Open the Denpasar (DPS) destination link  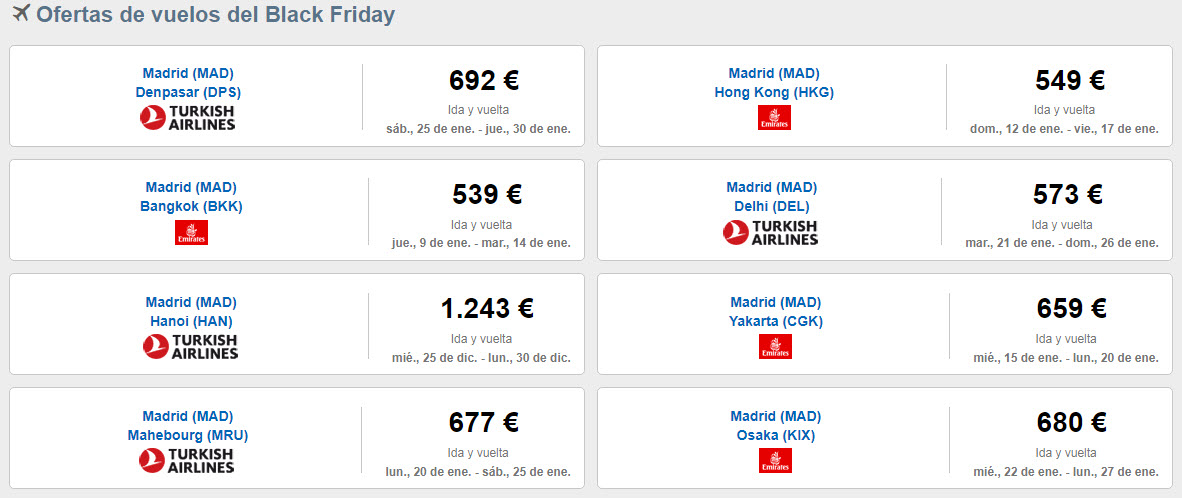[188, 92]
